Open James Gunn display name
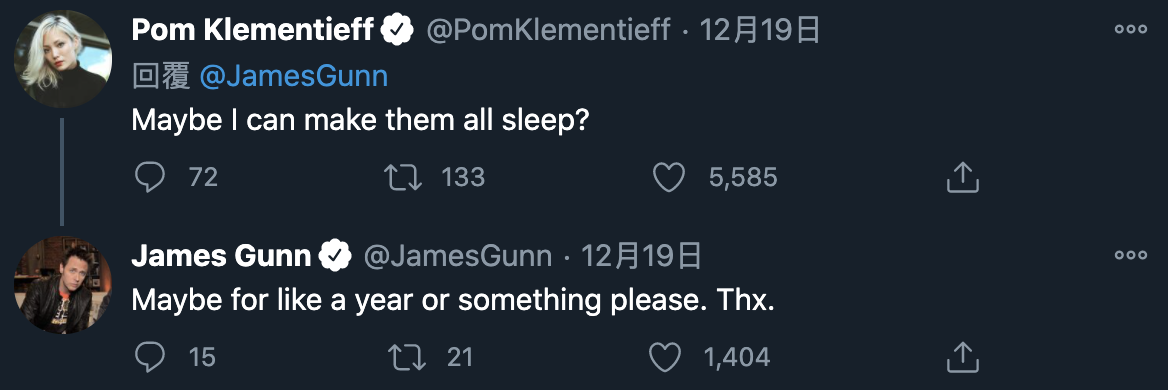The image size is (1168, 390). click(x=220, y=256)
